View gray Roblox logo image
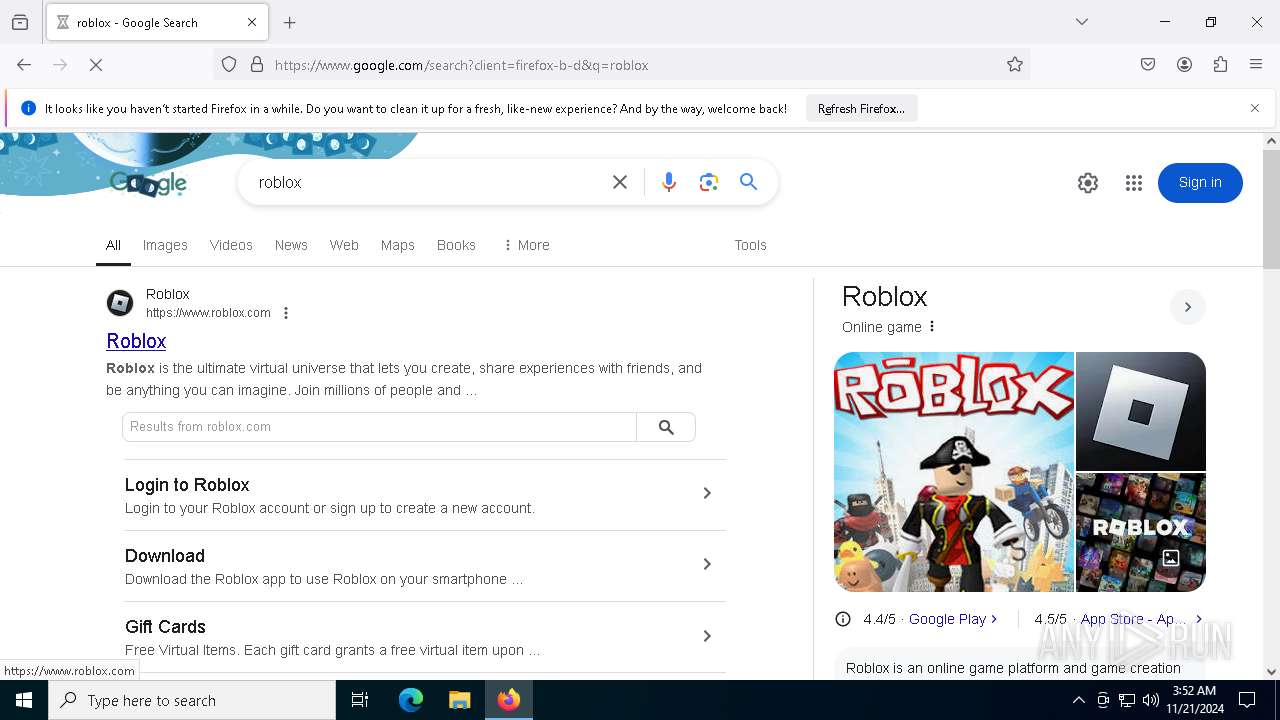 [1141, 411]
